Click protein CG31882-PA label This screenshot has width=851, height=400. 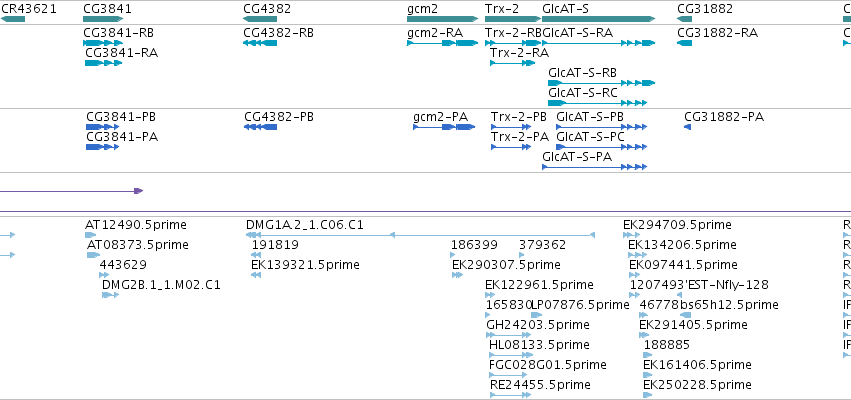[724, 117]
